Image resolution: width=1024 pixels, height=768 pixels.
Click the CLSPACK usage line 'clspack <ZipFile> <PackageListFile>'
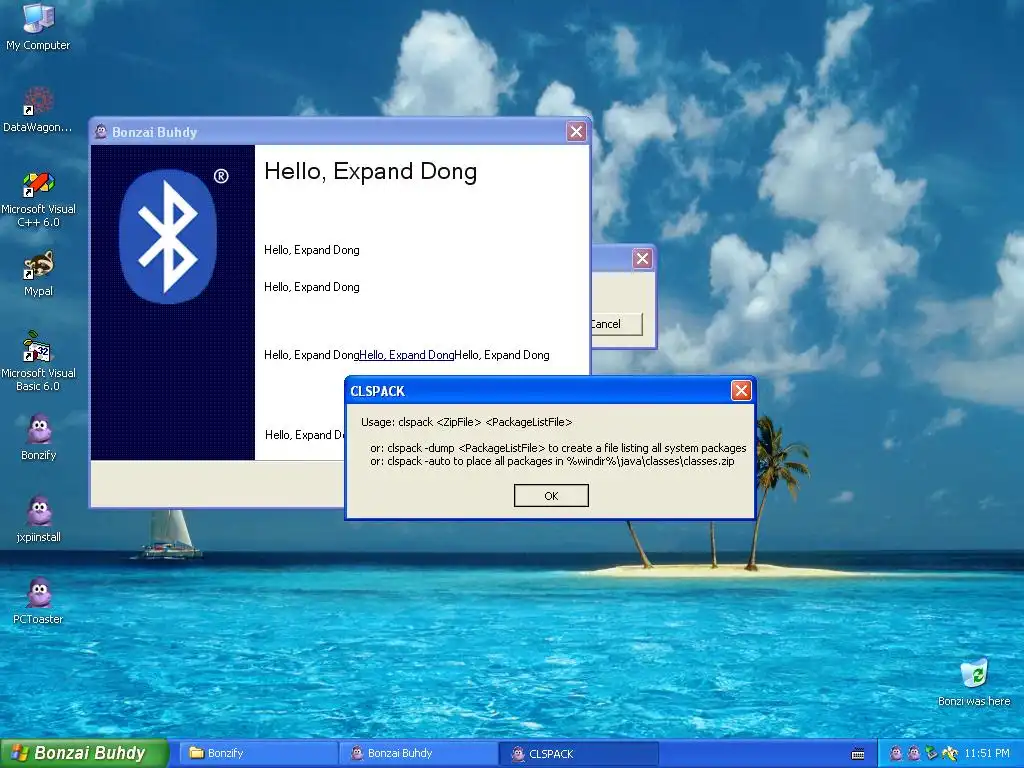pyautogui.click(x=466, y=422)
